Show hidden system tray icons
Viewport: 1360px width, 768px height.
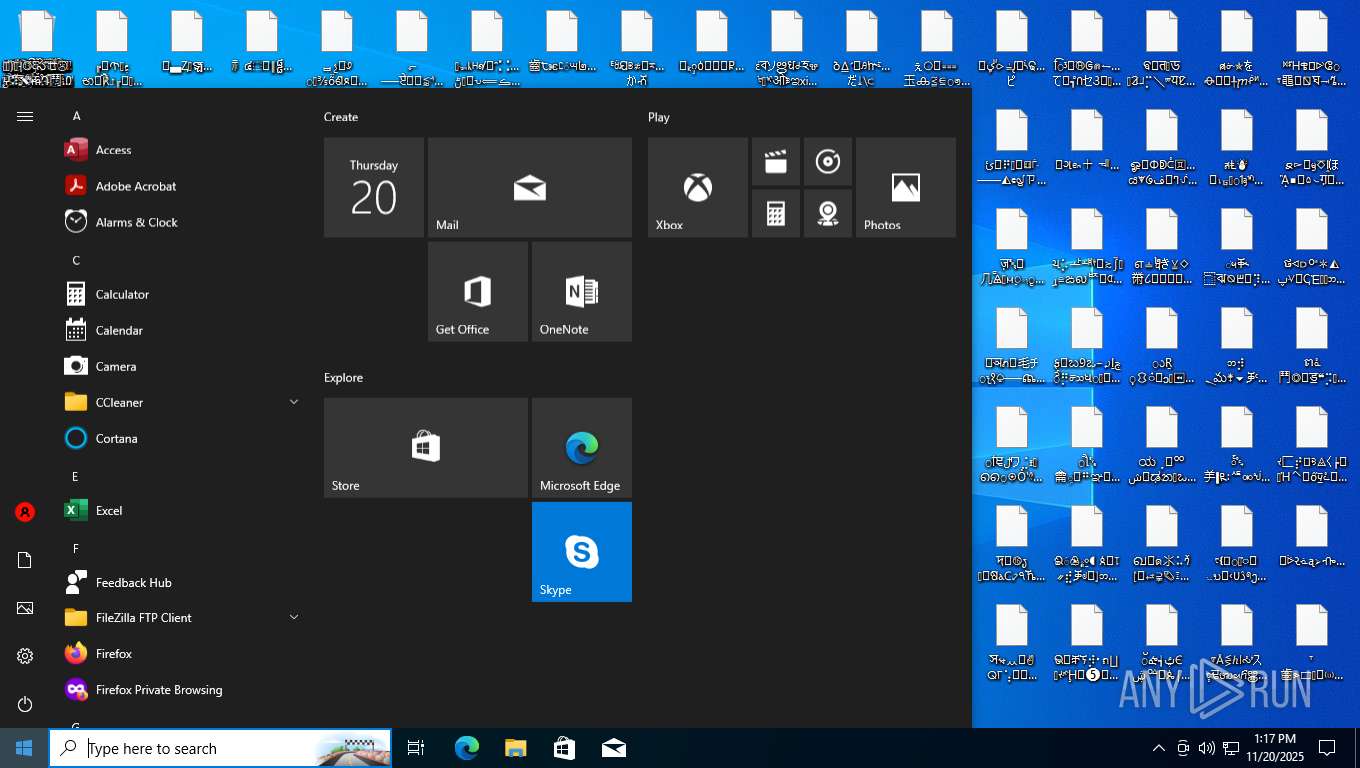(1159, 748)
